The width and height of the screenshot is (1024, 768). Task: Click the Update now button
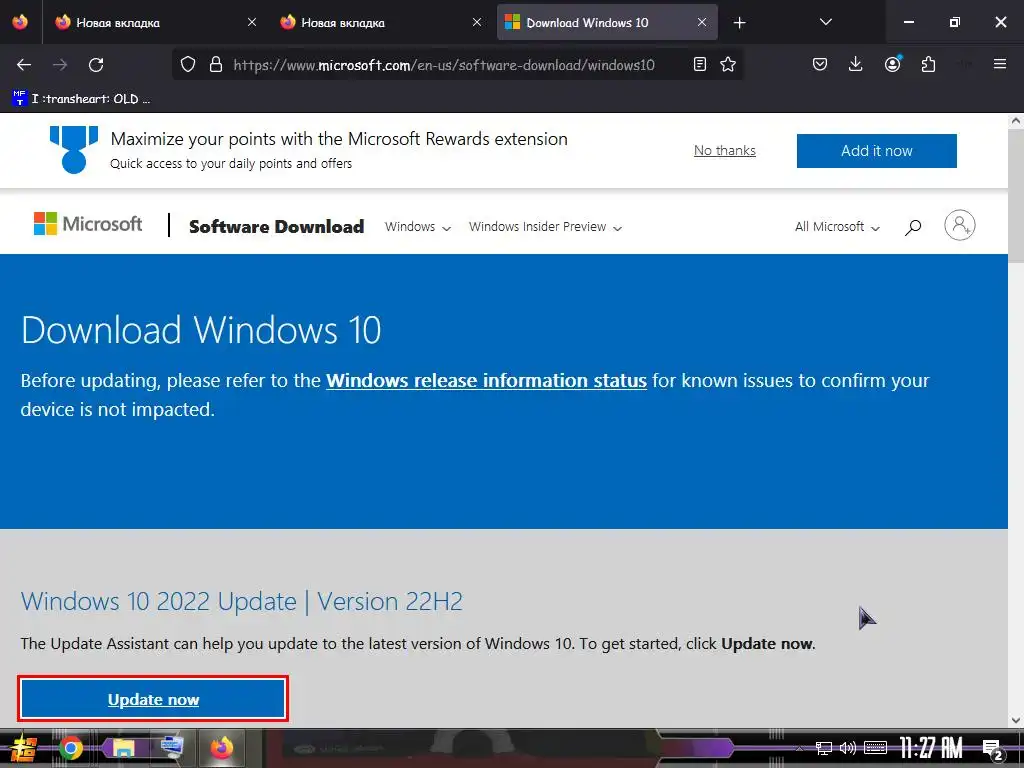[x=153, y=699]
